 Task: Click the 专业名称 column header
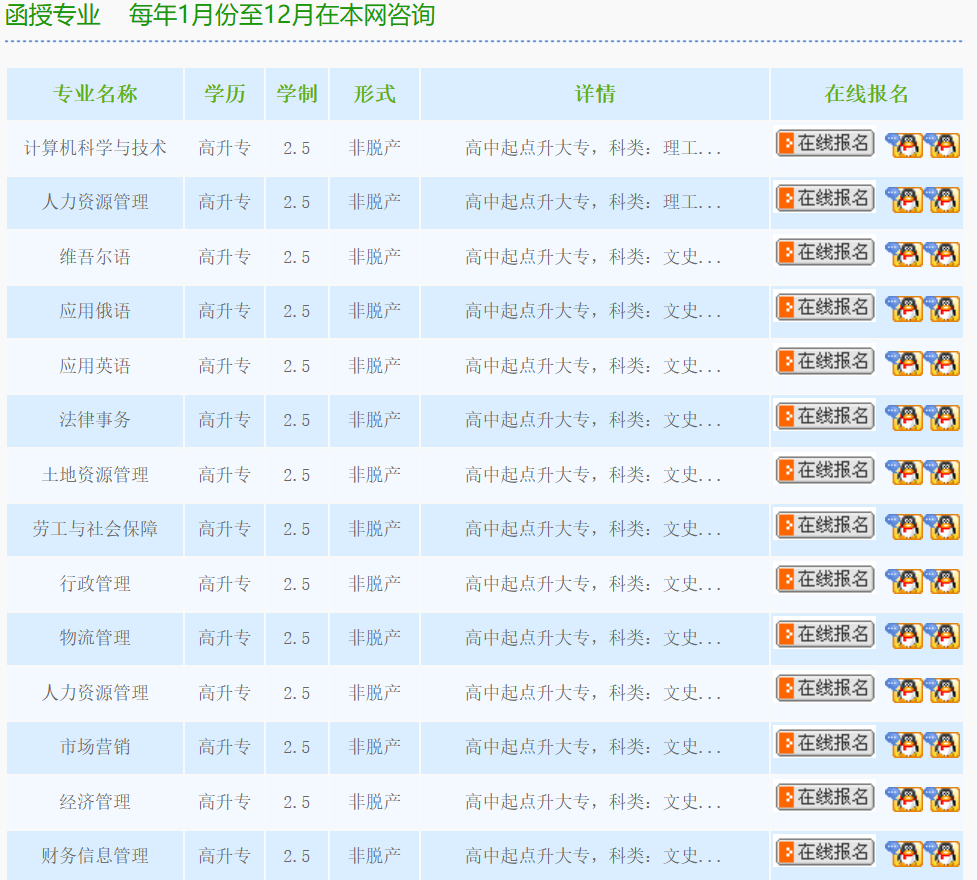point(95,94)
